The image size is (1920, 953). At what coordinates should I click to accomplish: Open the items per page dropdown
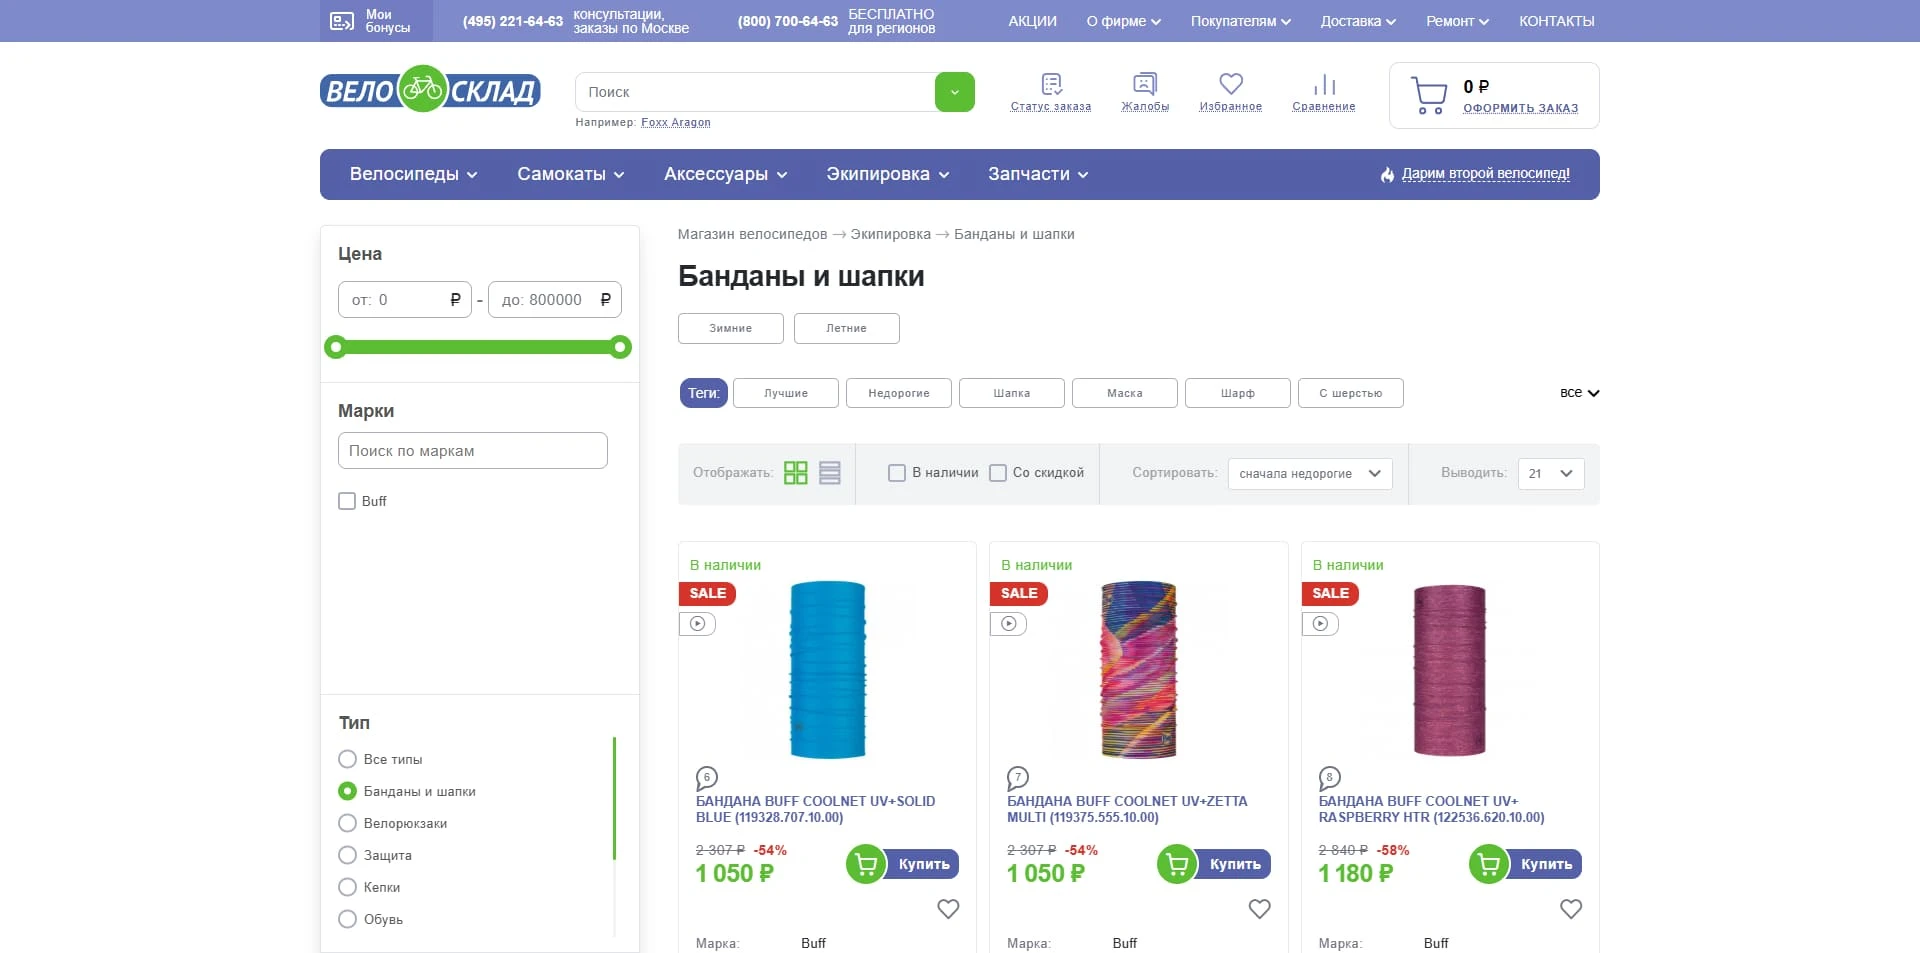coord(1551,474)
